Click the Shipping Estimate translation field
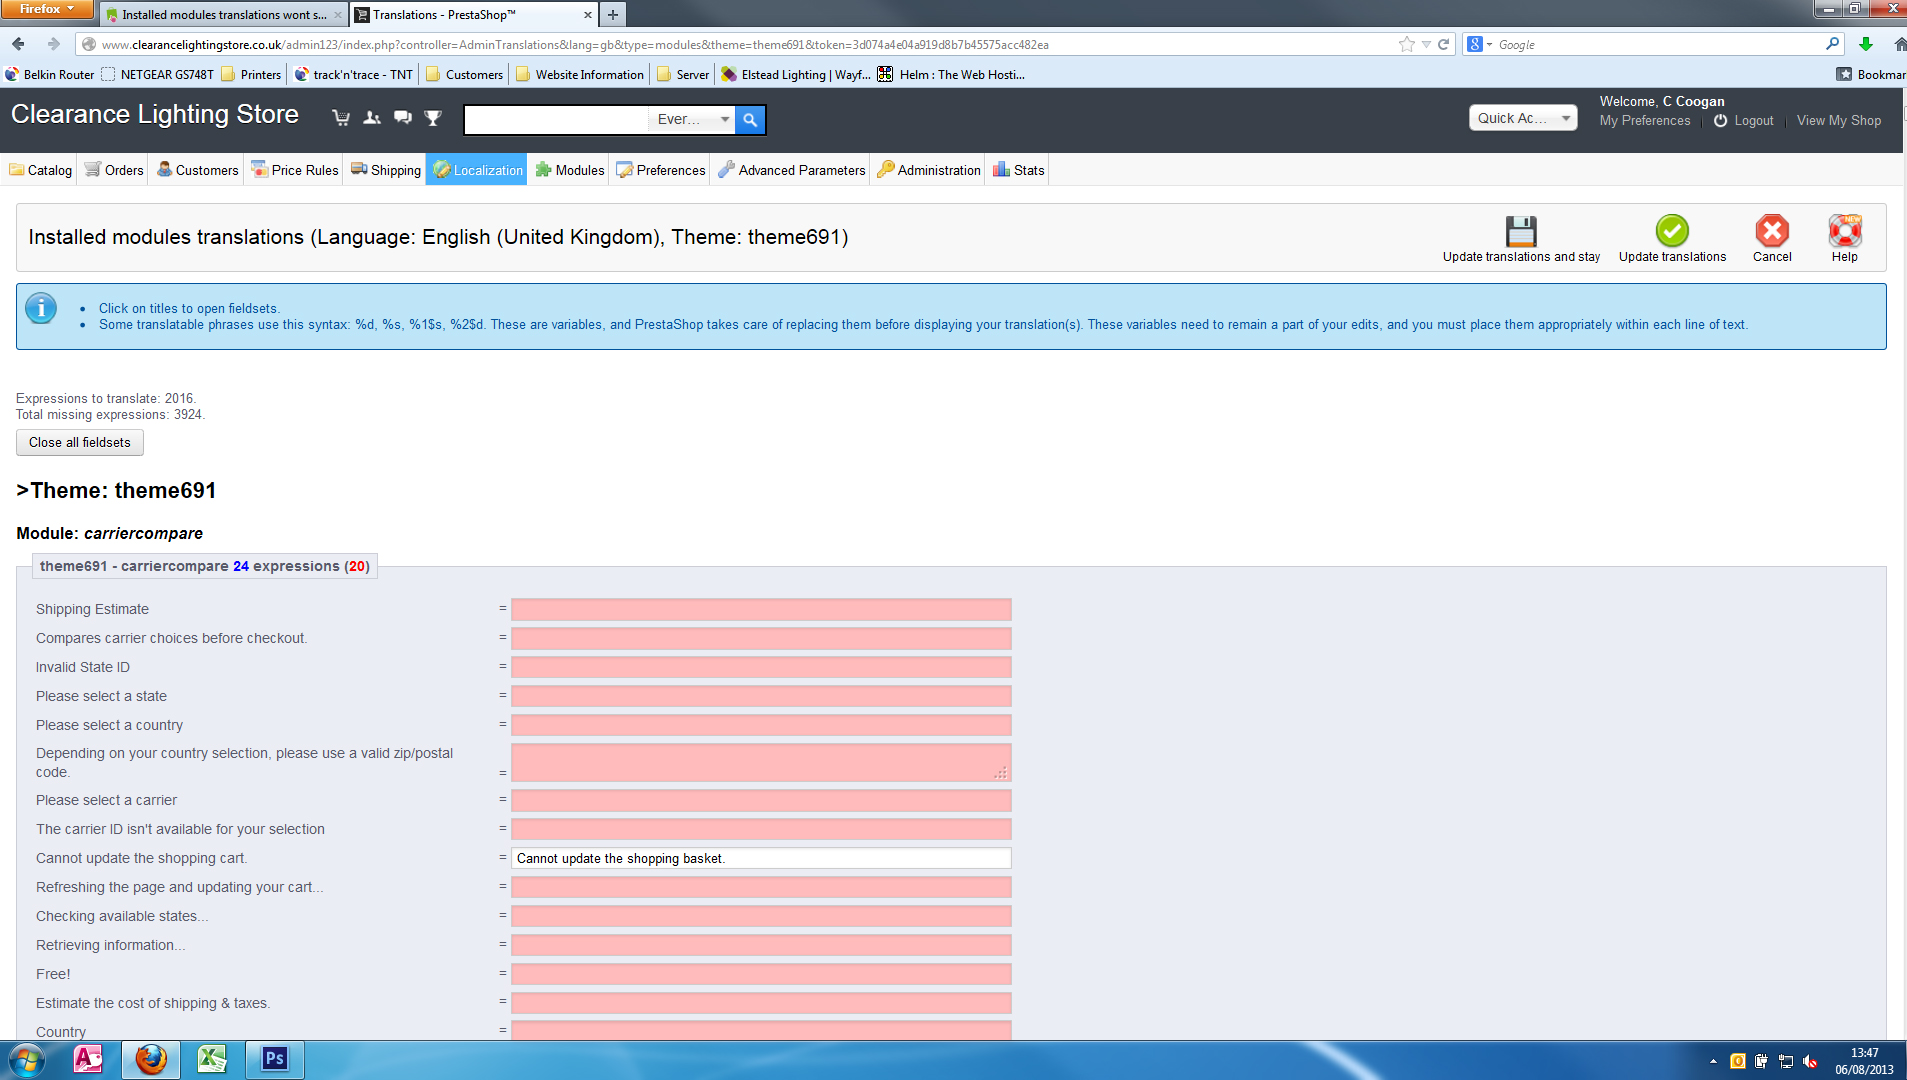This screenshot has height=1080, width=1907. (761, 609)
